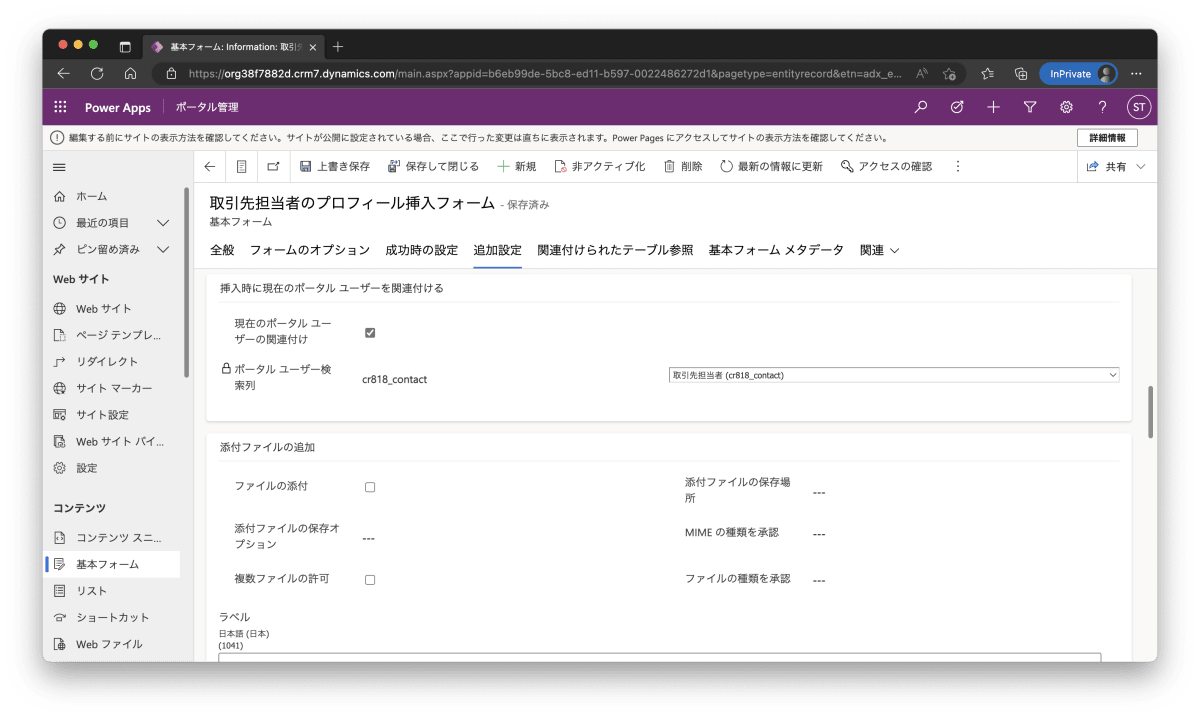The image size is (1200, 718).
Task: Open サイト マーカー in sidebar
Action: tap(113, 388)
